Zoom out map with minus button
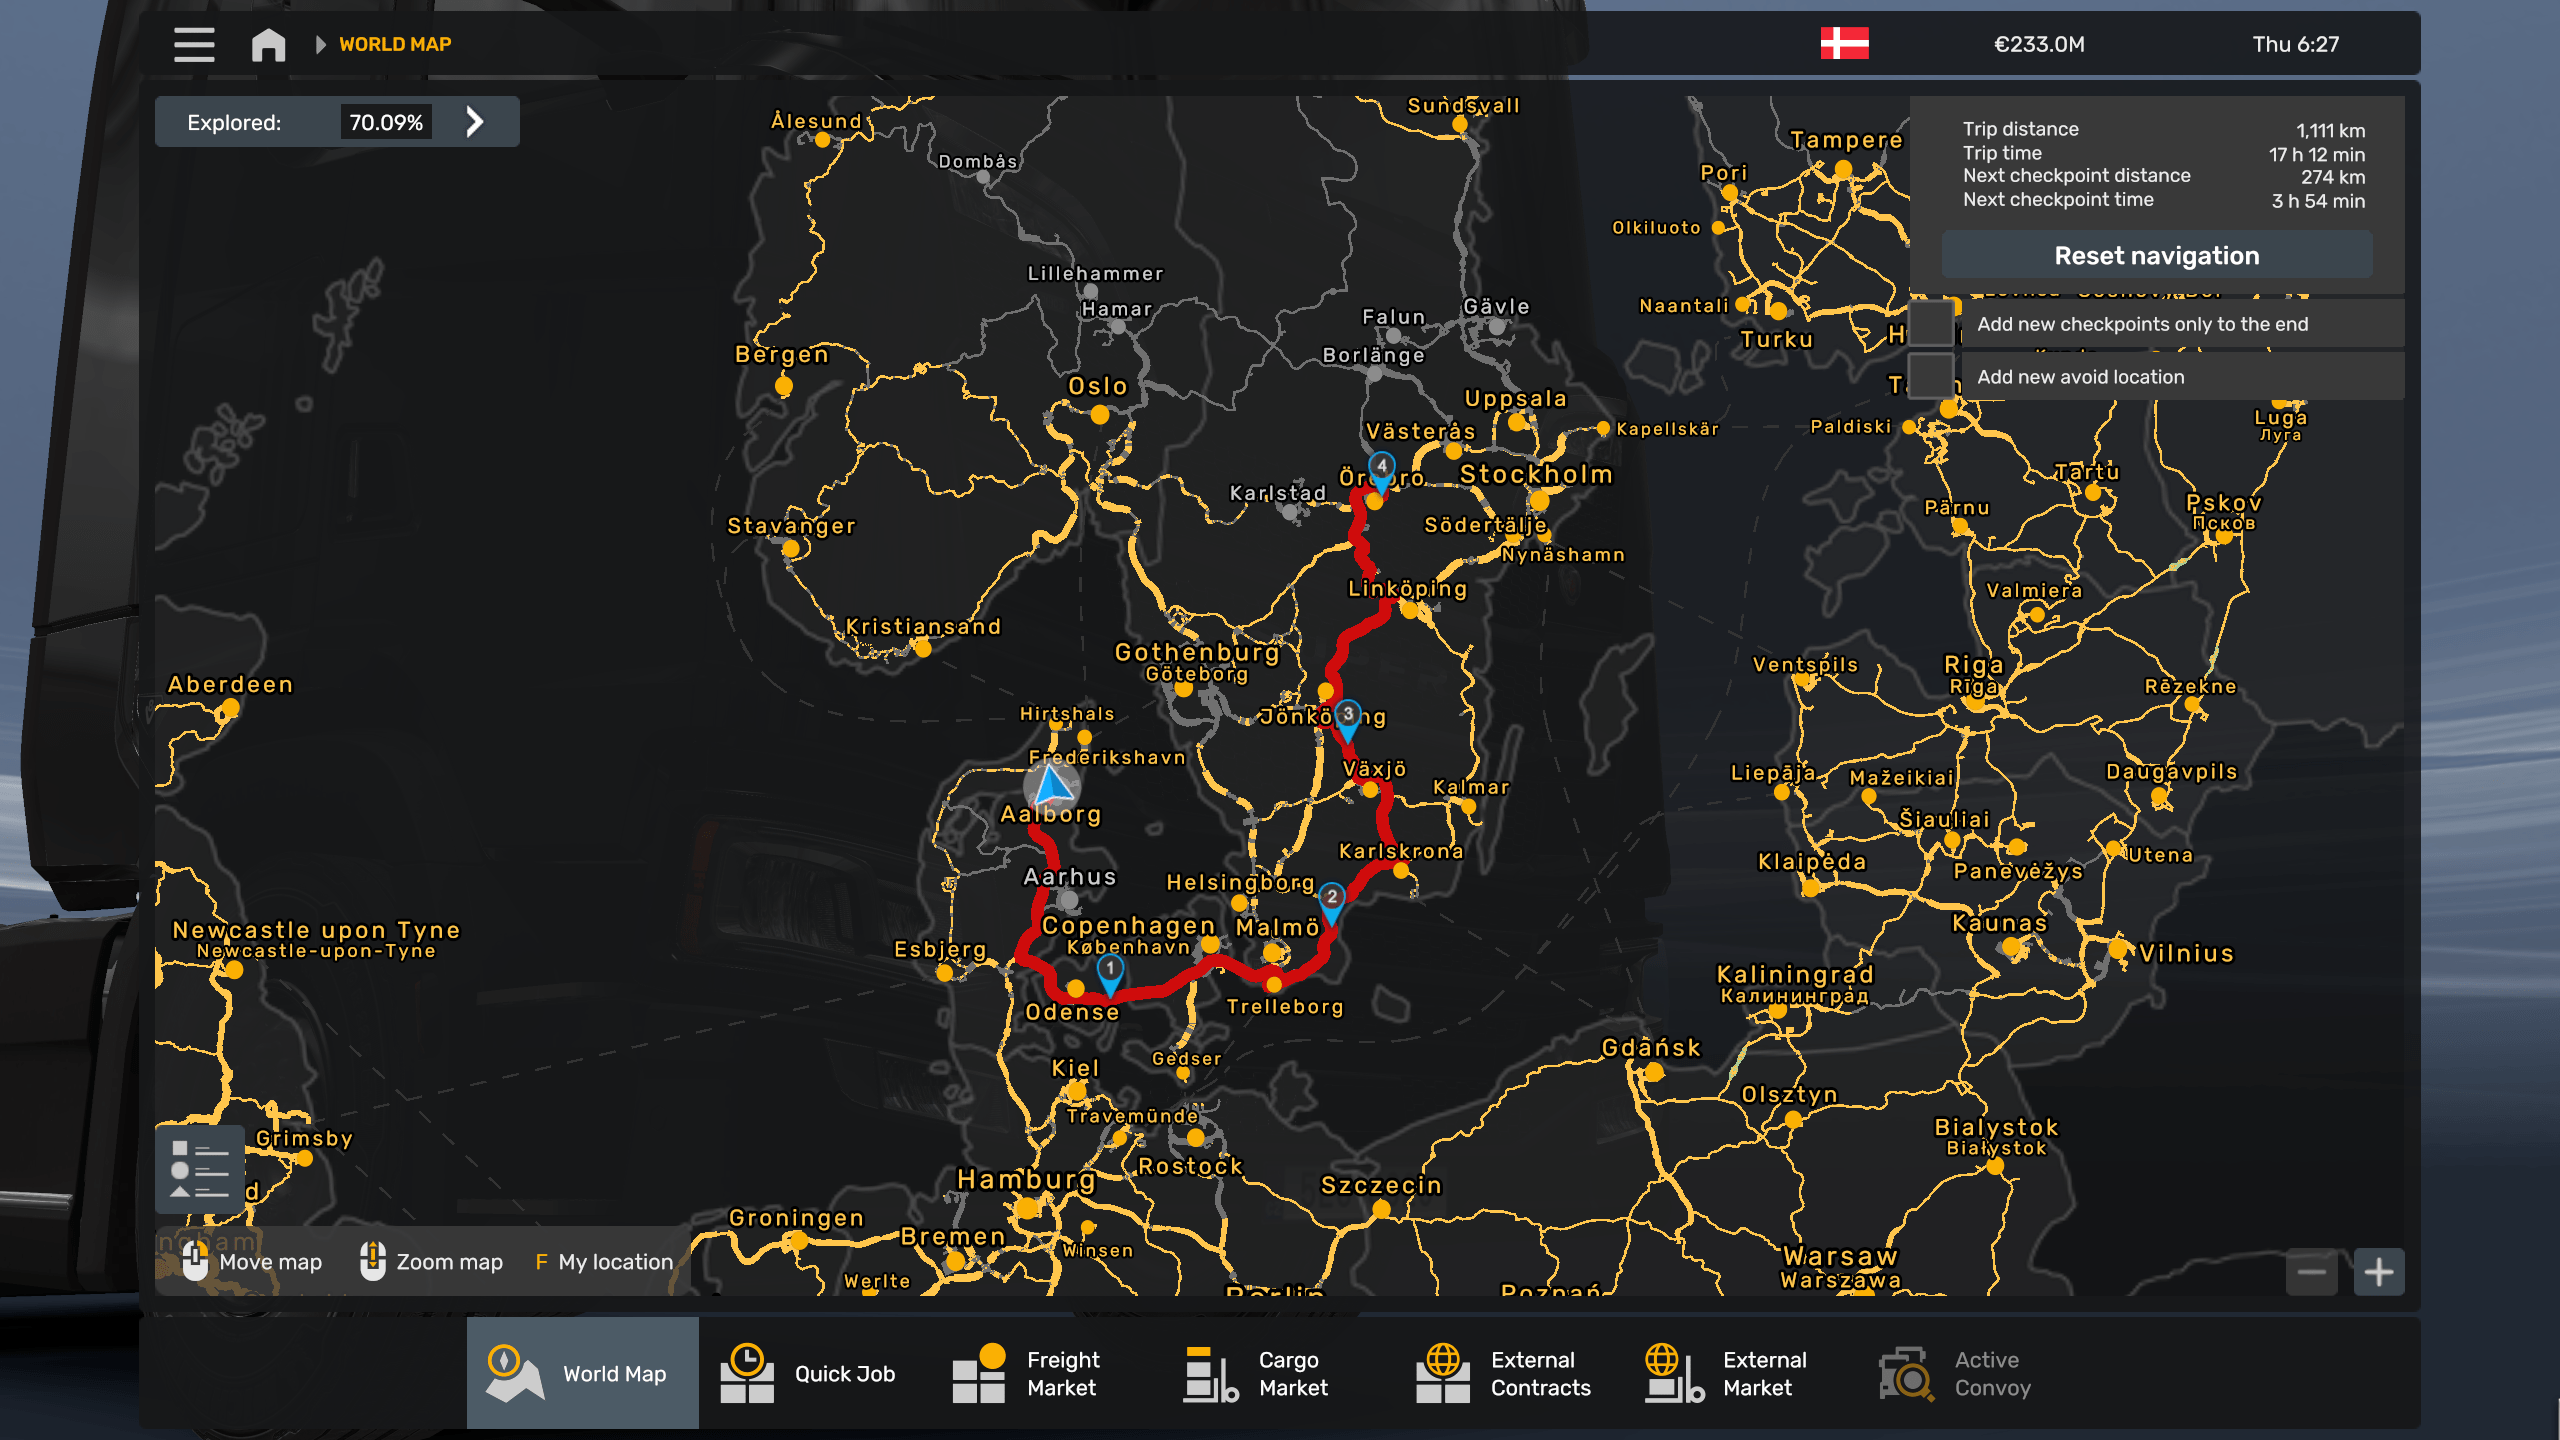The height and width of the screenshot is (1440, 2560). [2311, 1272]
